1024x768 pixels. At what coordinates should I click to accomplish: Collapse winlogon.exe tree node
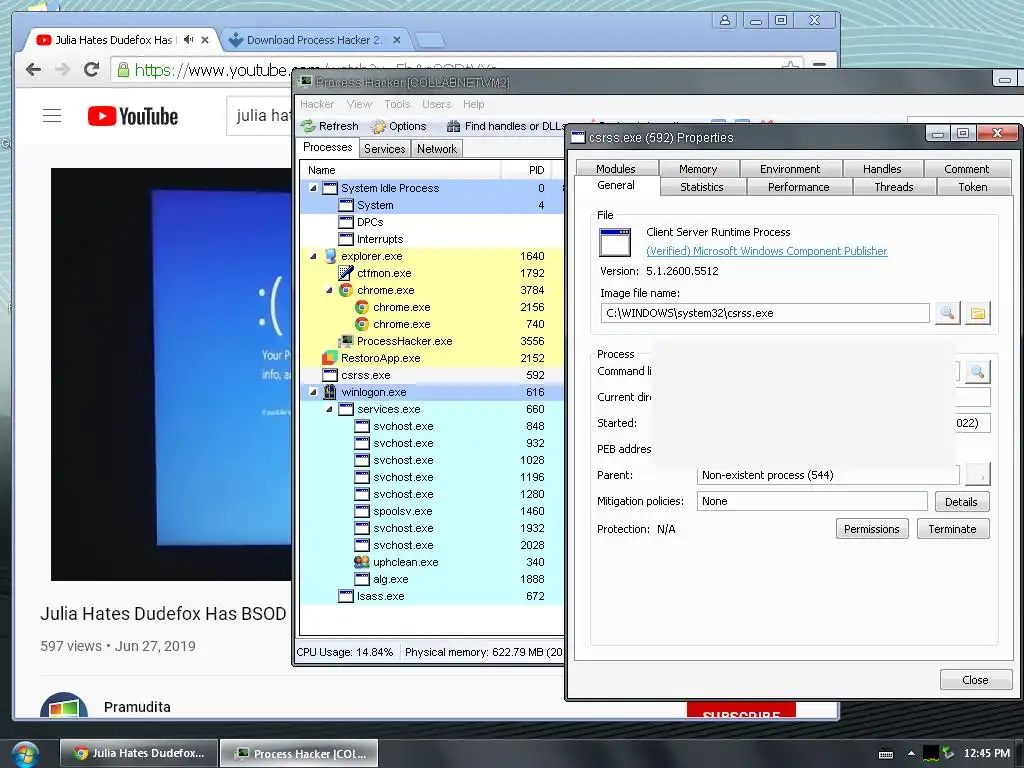point(313,392)
